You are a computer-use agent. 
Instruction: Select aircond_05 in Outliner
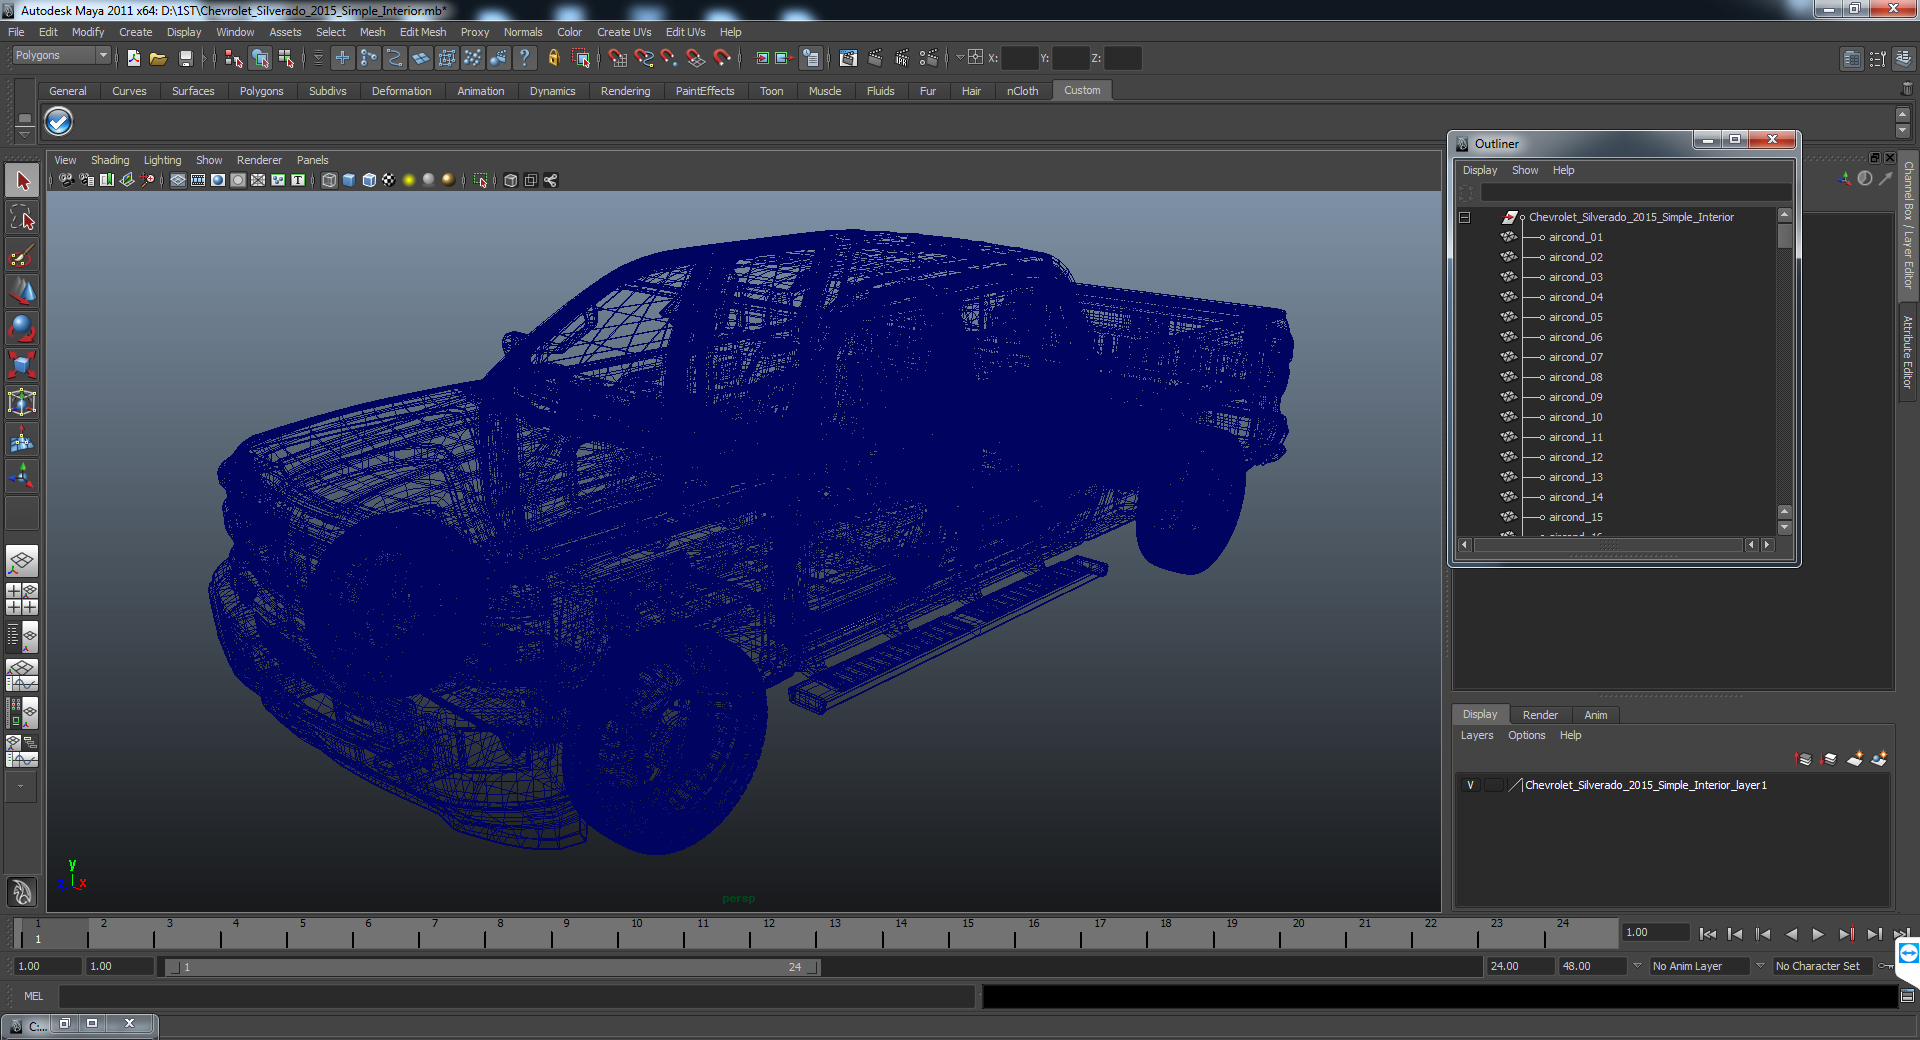click(1575, 317)
